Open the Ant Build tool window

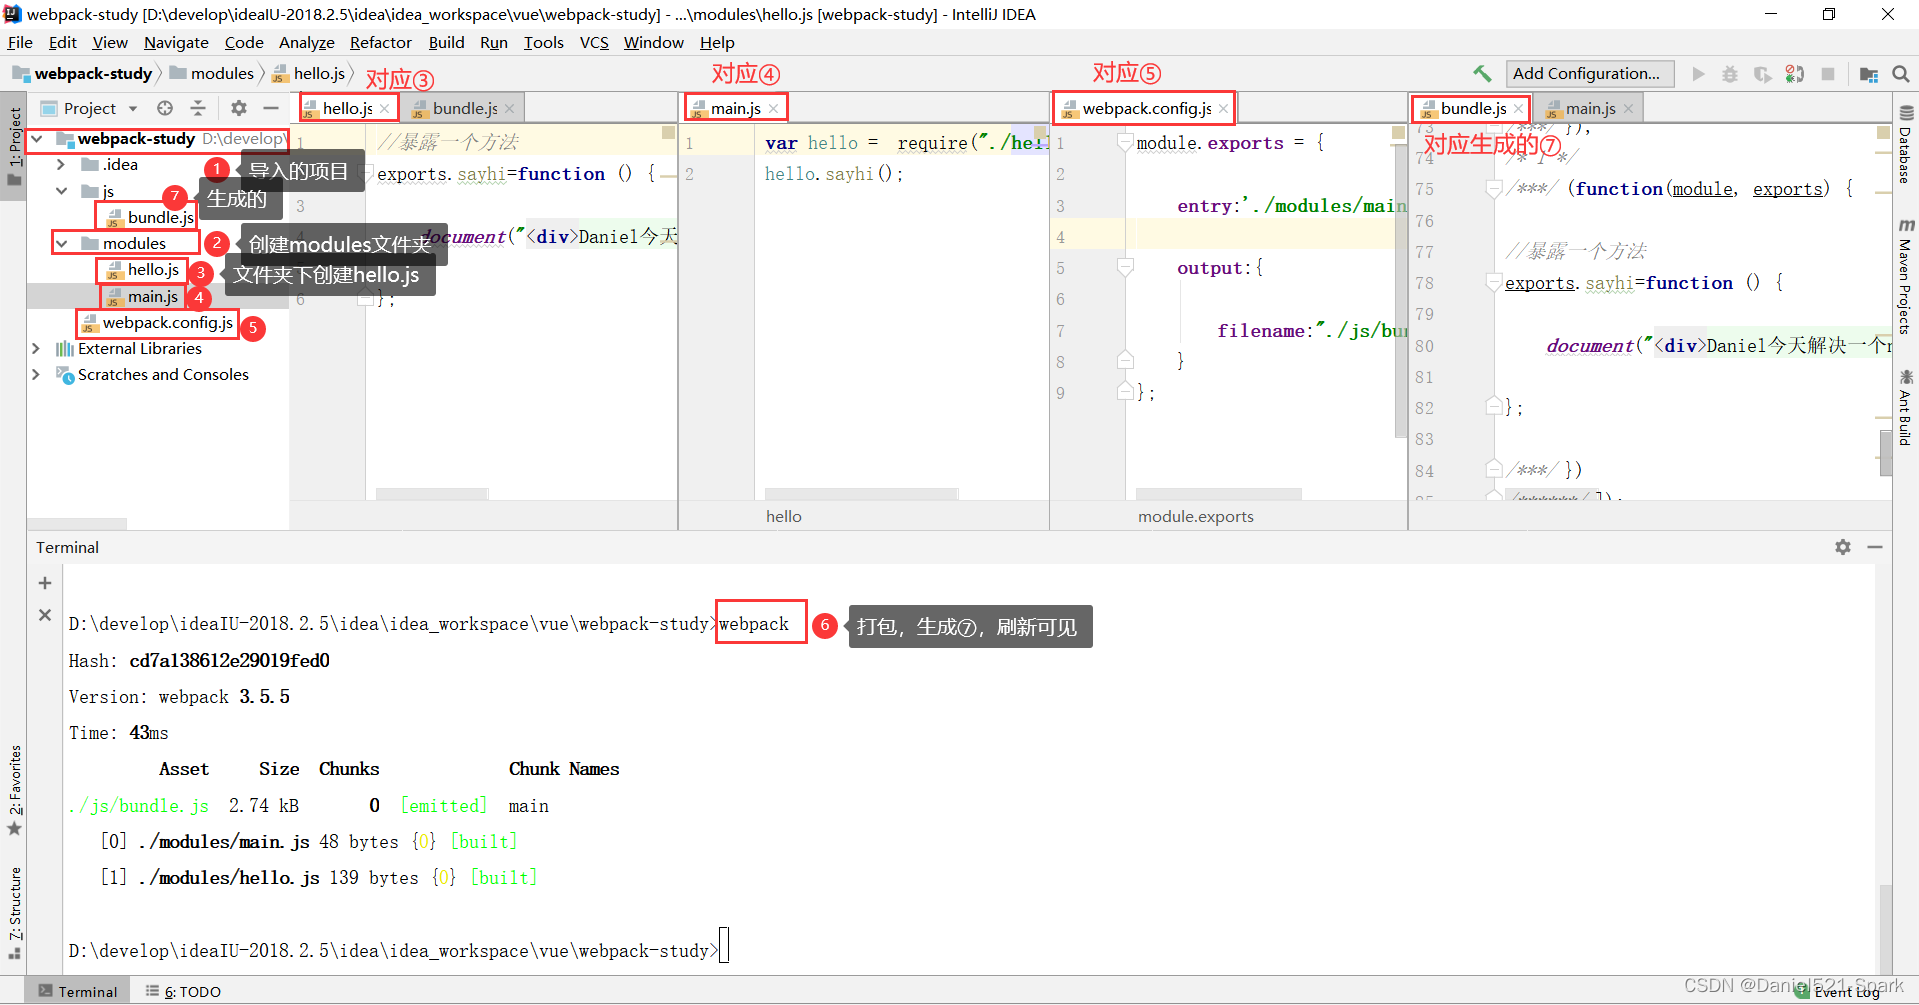pos(1906,407)
